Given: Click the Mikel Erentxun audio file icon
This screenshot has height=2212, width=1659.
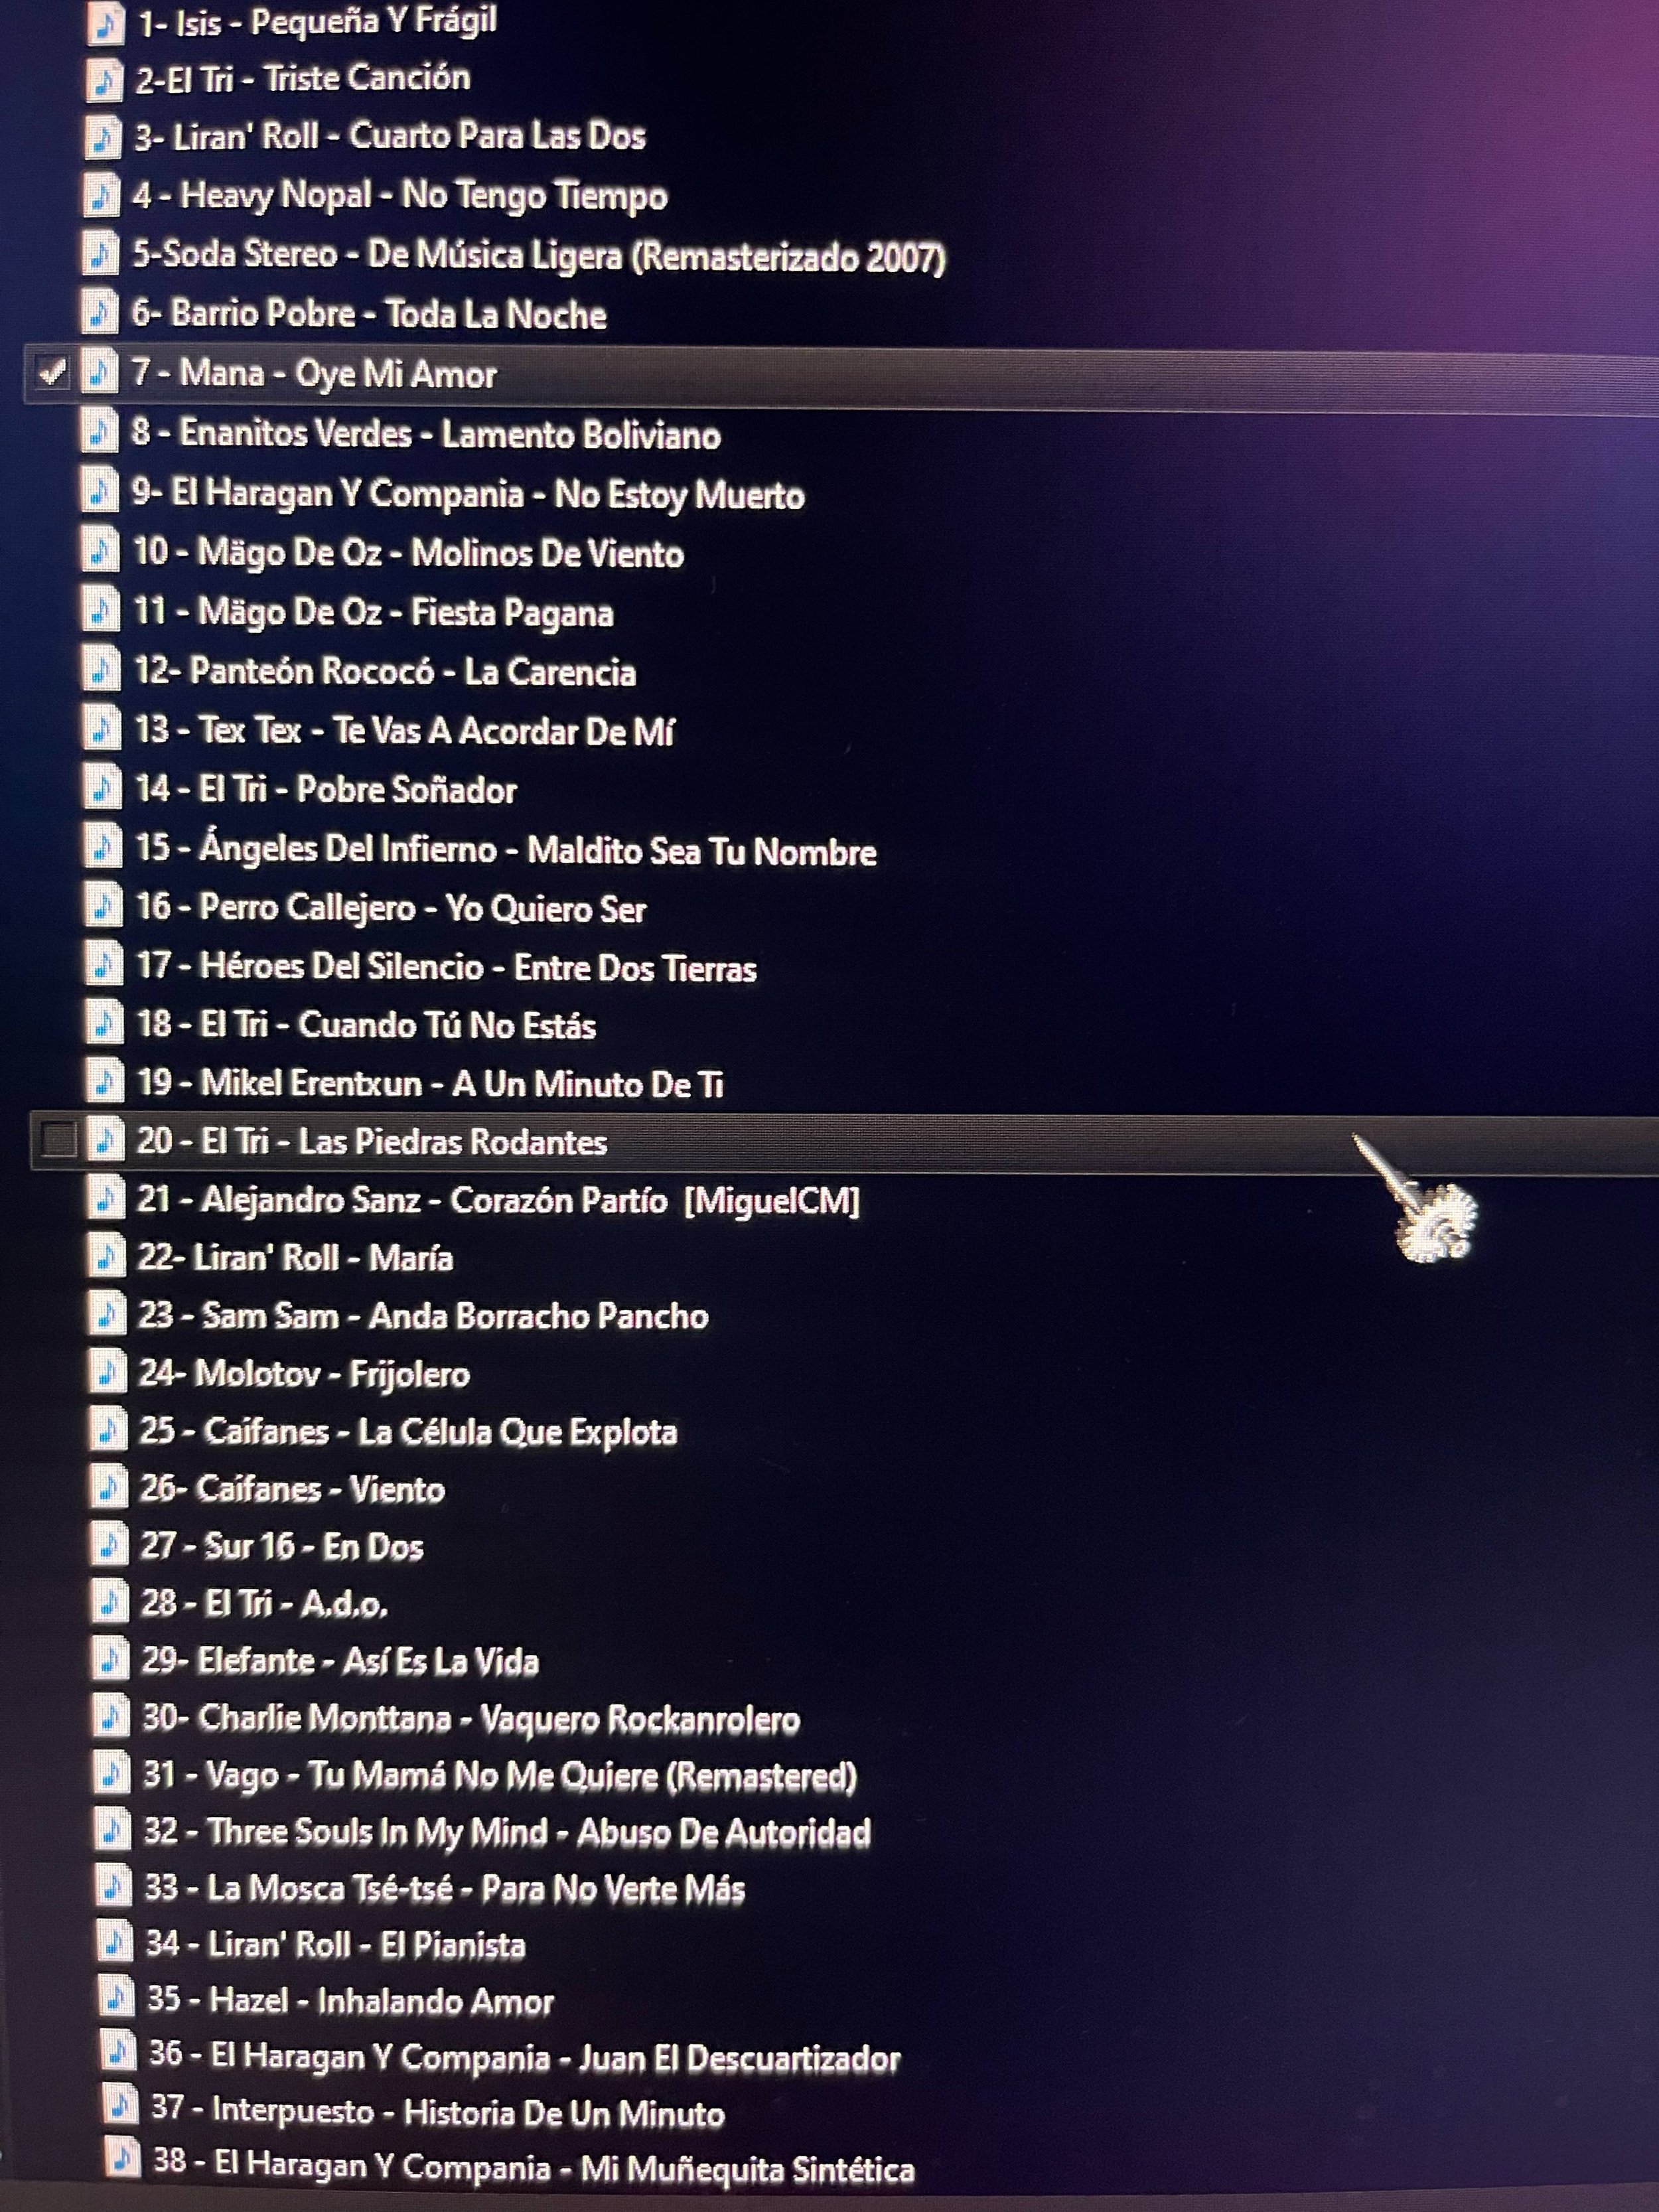Looking at the screenshot, I should pyautogui.click(x=105, y=1081).
